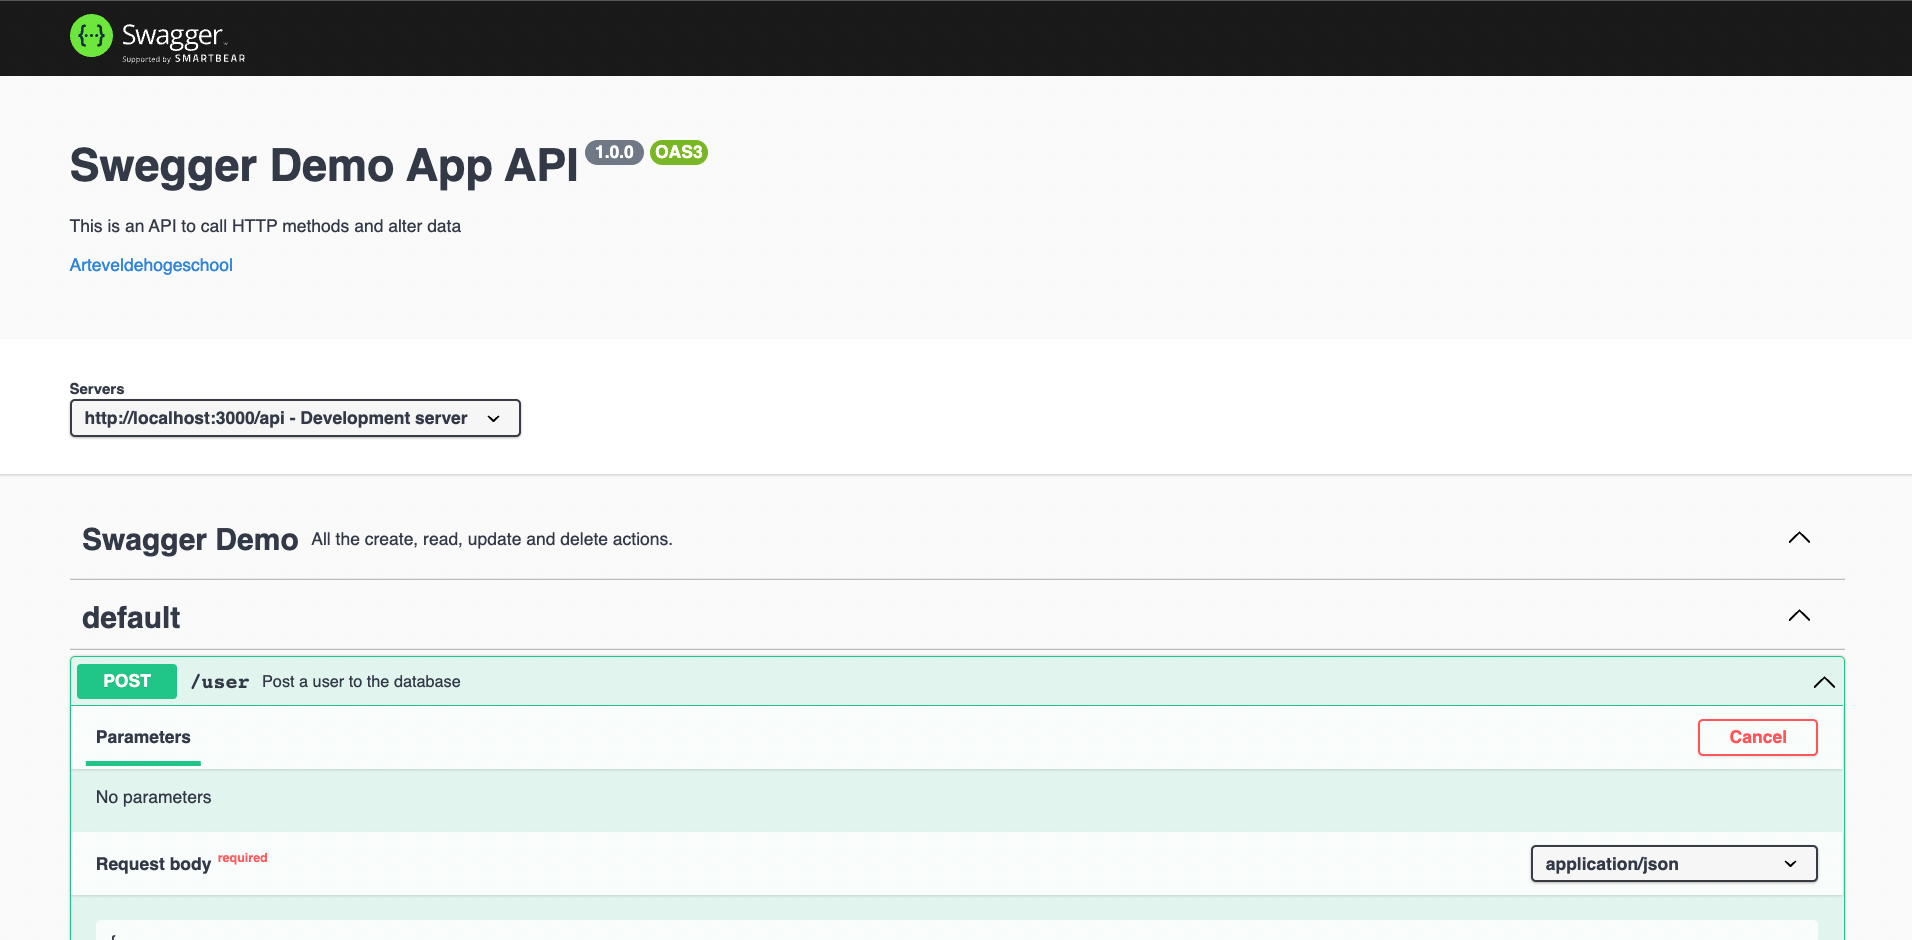Viewport: 1912px width, 940px height.
Task: Click the 'Request body' label
Action: [153, 864]
